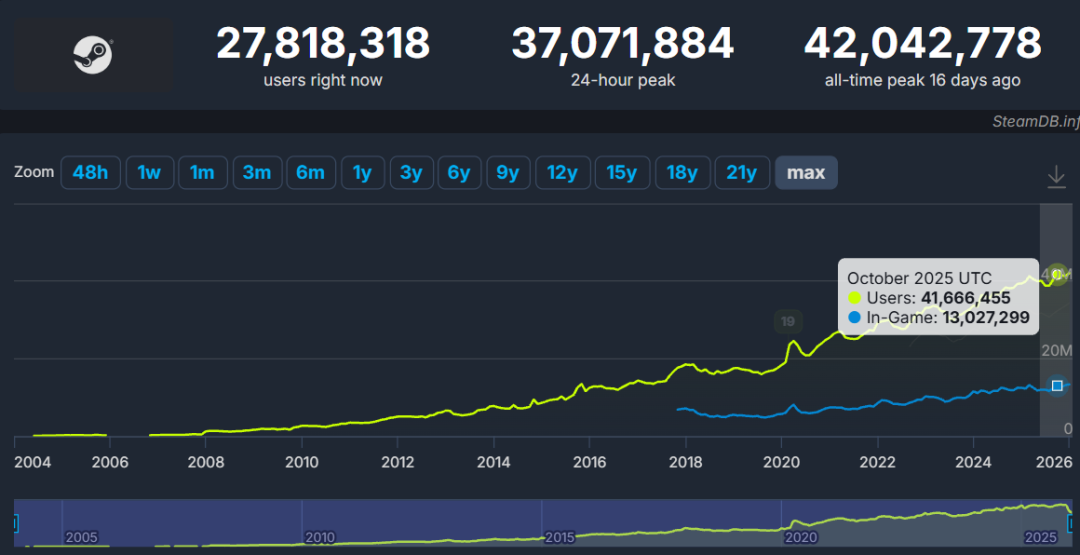Click the blue In-Game square data marker
This screenshot has height=555, width=1080.
click(x=1057, y=386)
